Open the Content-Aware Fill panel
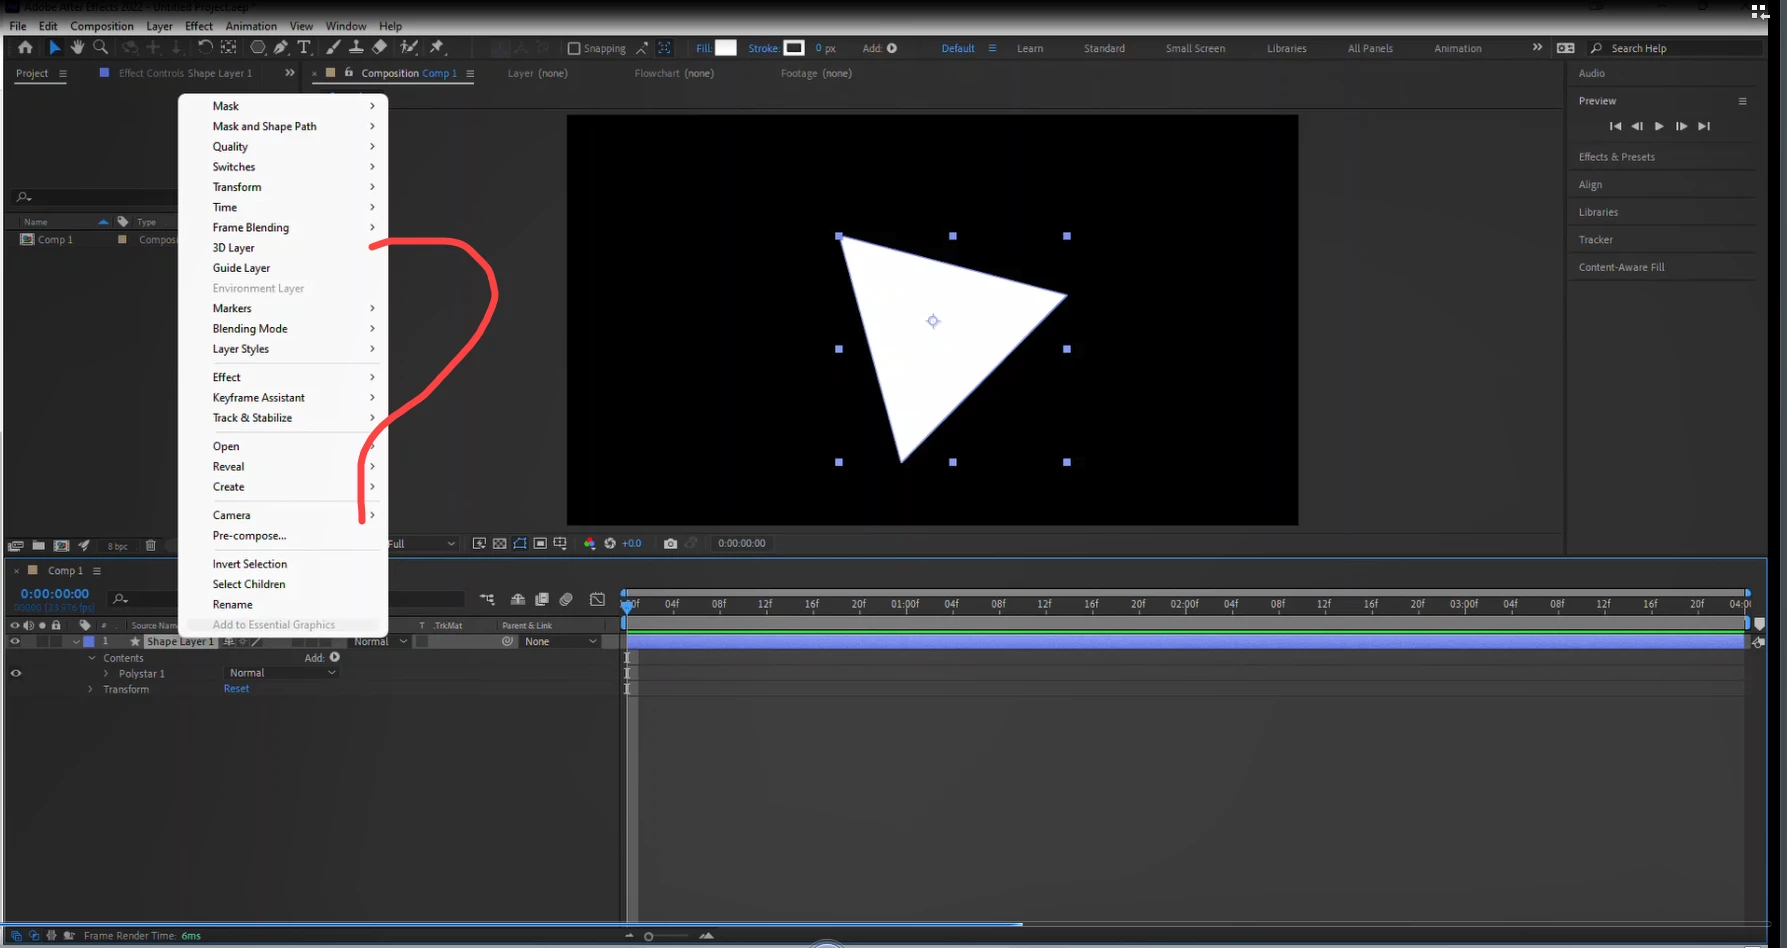1787x948 pixels. coord(1622,267)
